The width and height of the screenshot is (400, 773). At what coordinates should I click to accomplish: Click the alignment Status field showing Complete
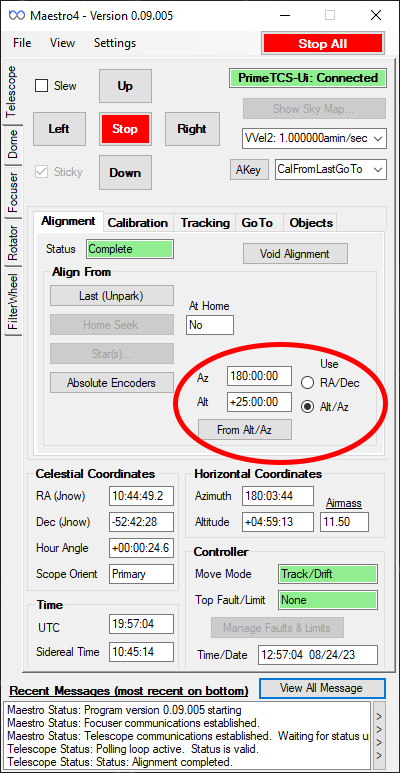click(130, 249)
